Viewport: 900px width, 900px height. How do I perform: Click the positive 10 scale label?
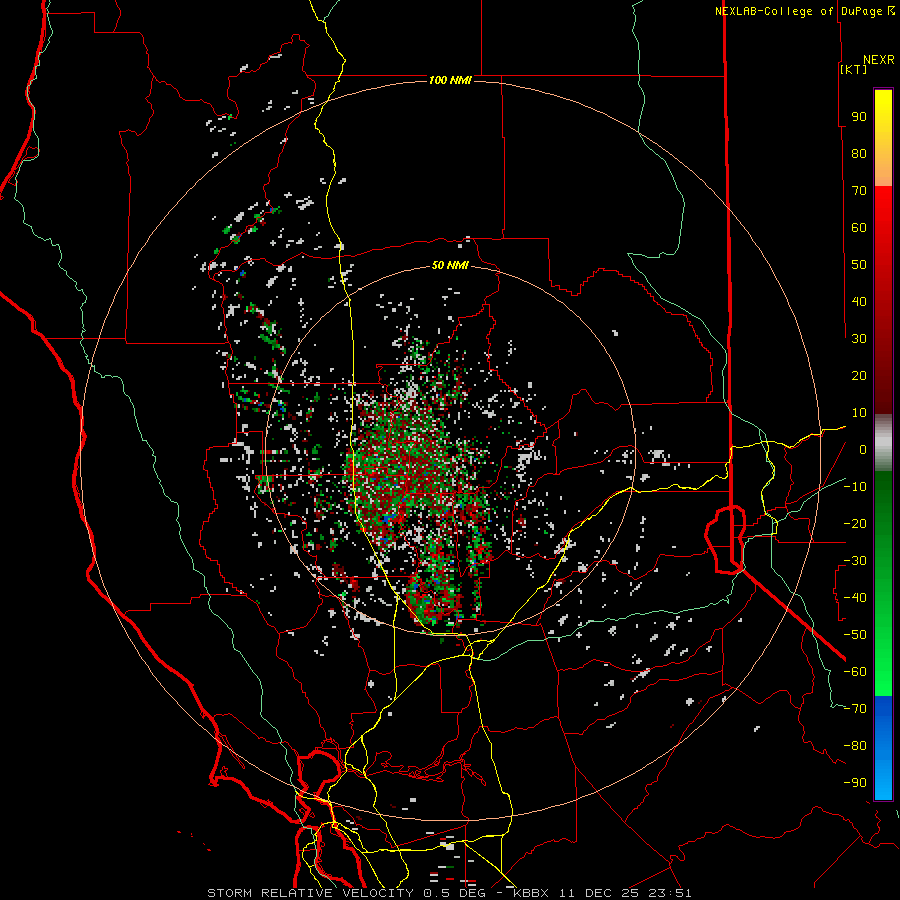859,413
